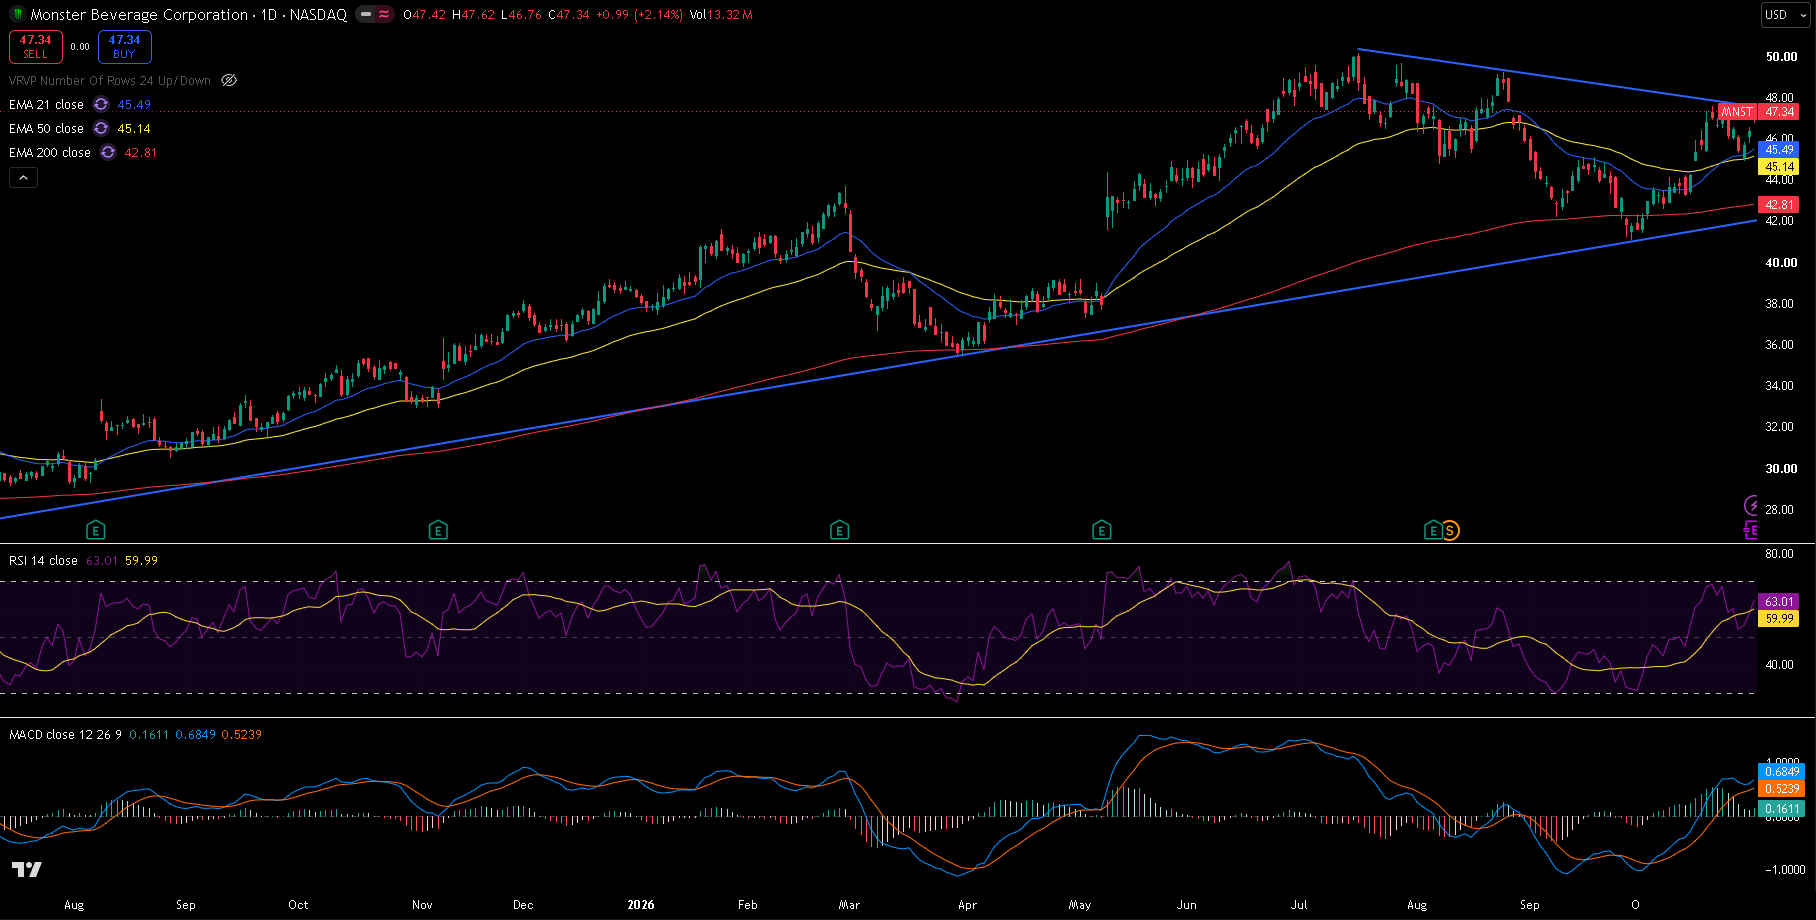
Task: Click the Vol 13.32 M value in header
Action: point(721,15)
